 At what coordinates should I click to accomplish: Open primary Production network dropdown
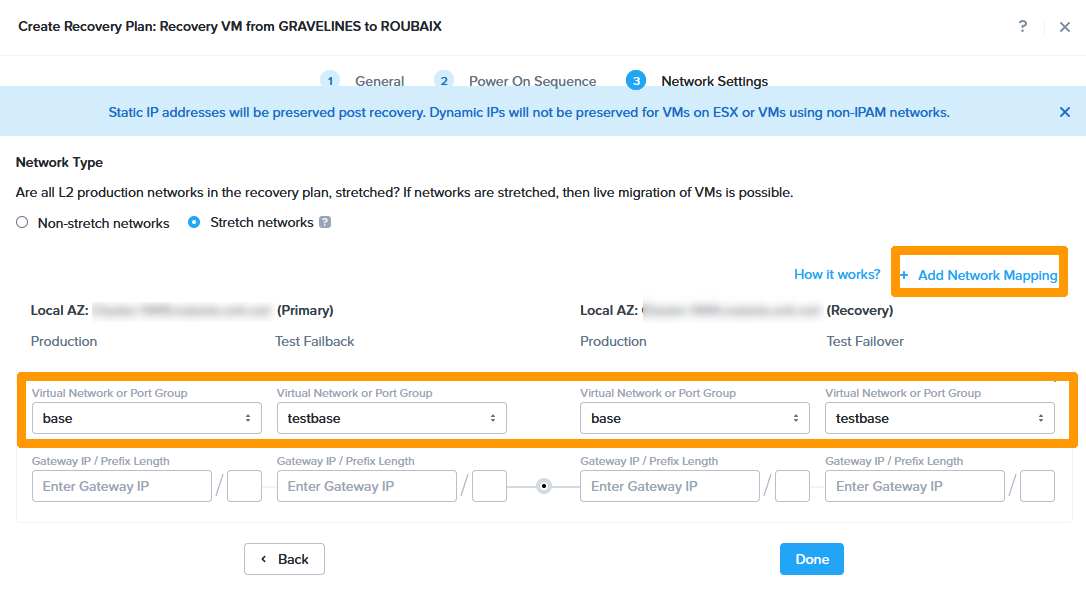tap(147, 418)
